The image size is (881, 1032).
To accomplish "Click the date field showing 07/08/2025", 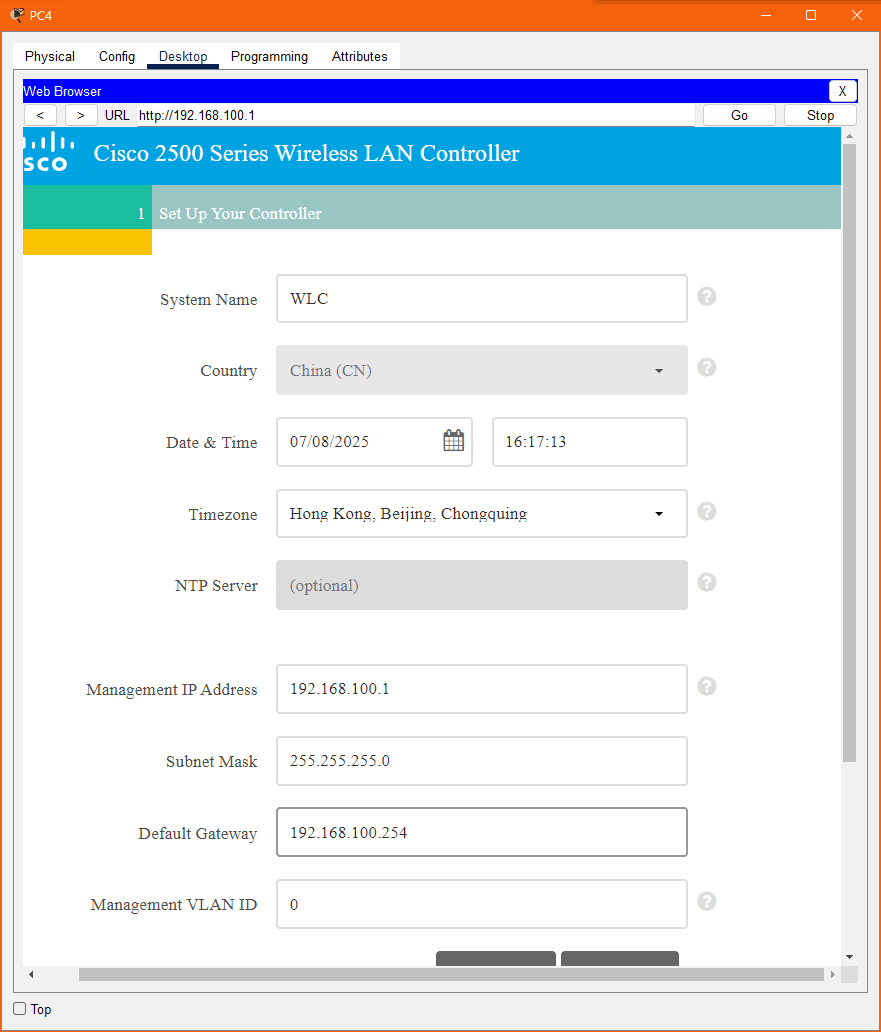I will (374, 442).
